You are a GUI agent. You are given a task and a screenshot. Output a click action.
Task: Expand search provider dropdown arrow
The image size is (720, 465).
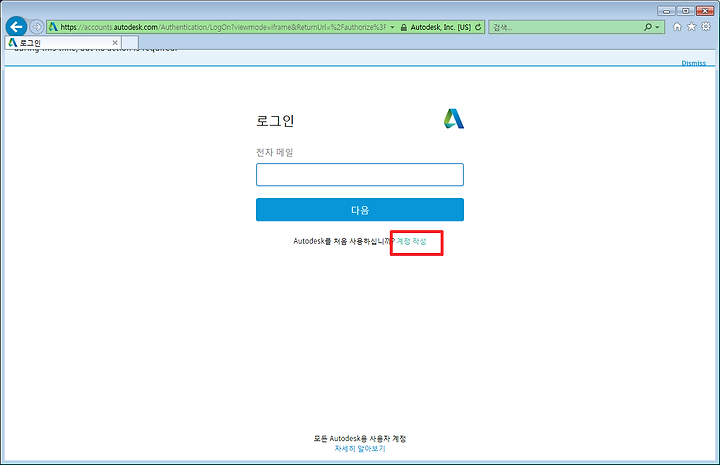657,27
